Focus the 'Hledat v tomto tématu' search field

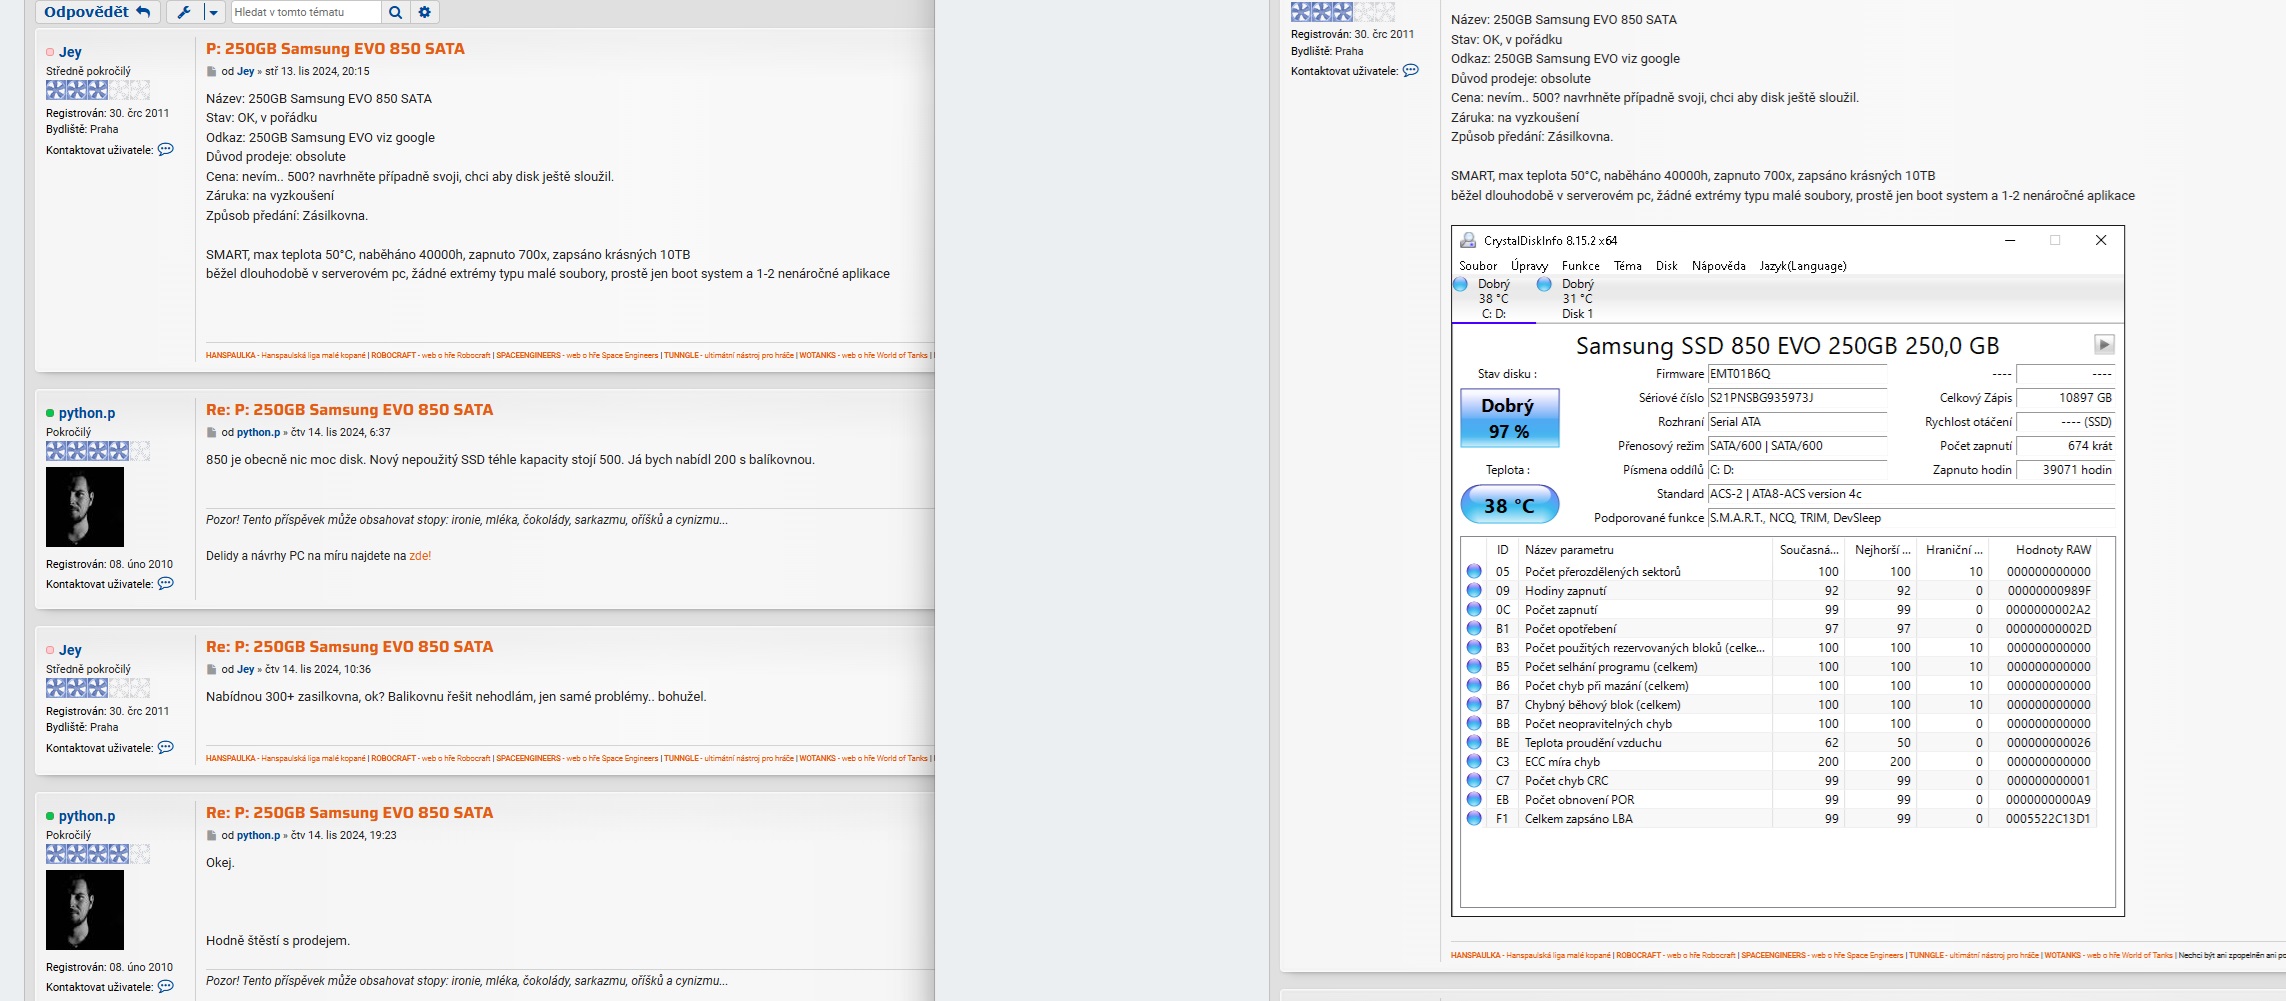click(306, 12)
